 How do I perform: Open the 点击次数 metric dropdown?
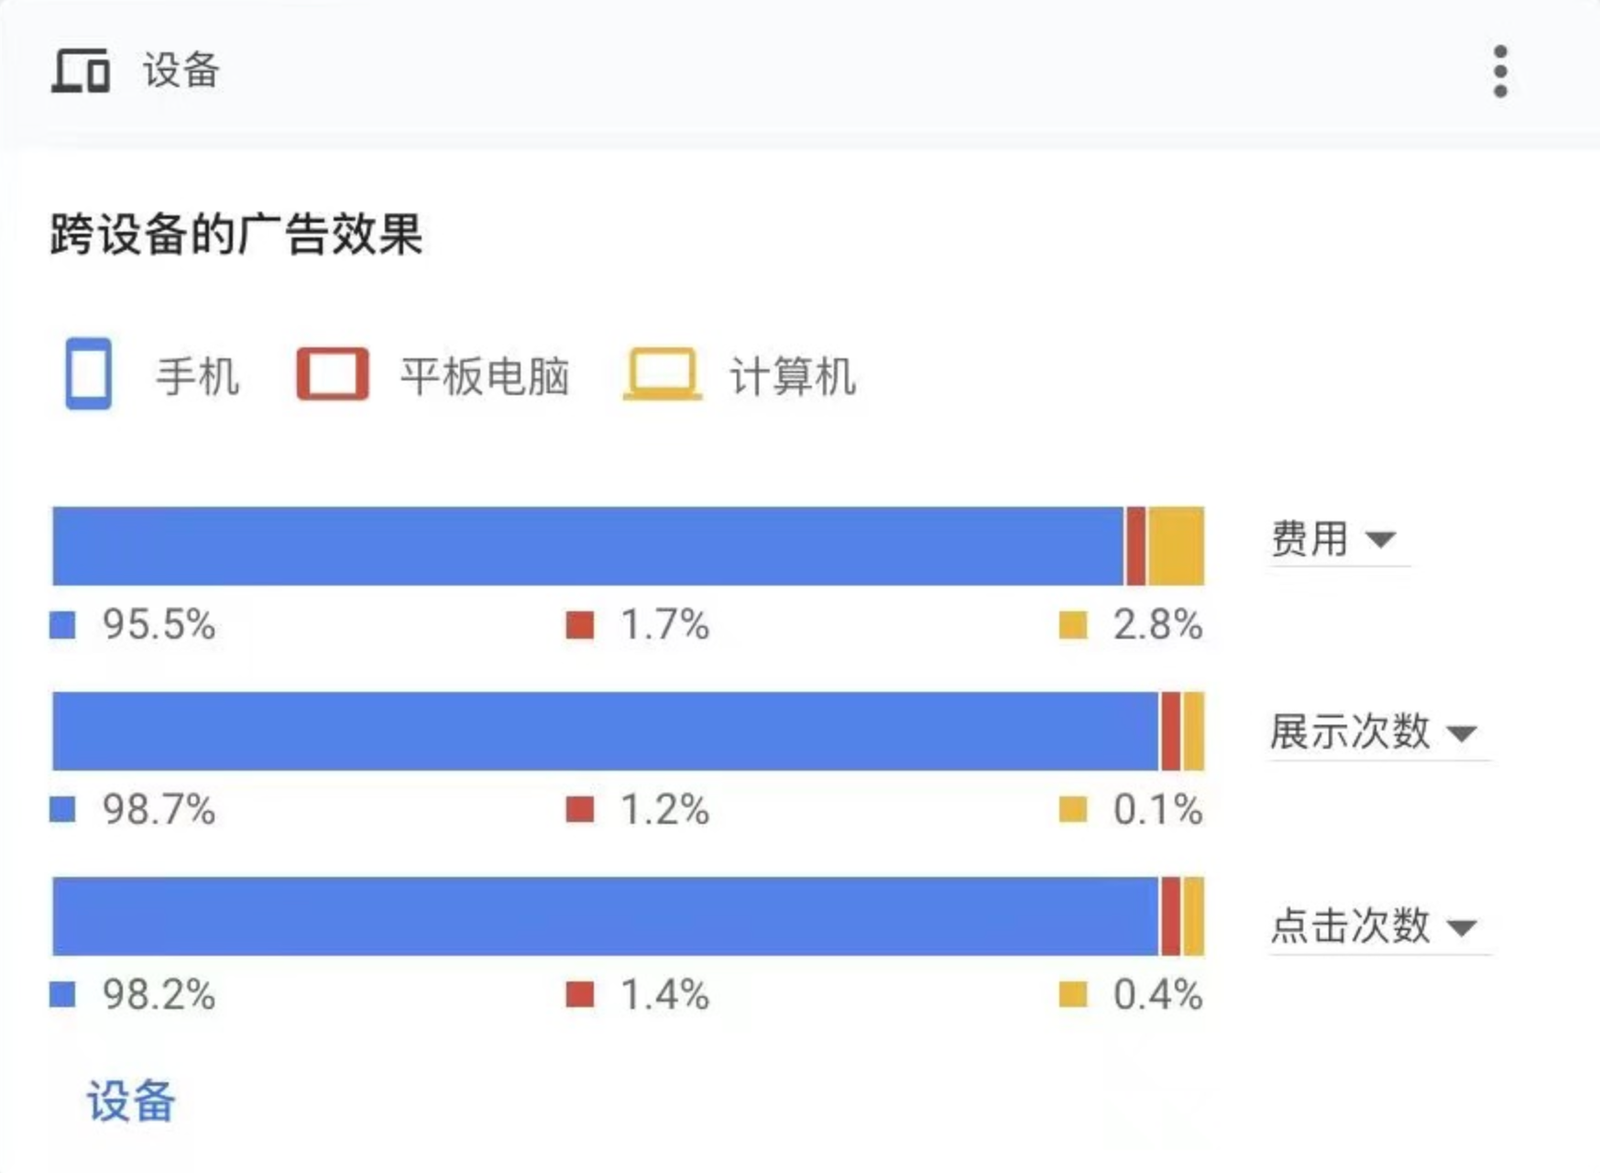coord(1373,926)
